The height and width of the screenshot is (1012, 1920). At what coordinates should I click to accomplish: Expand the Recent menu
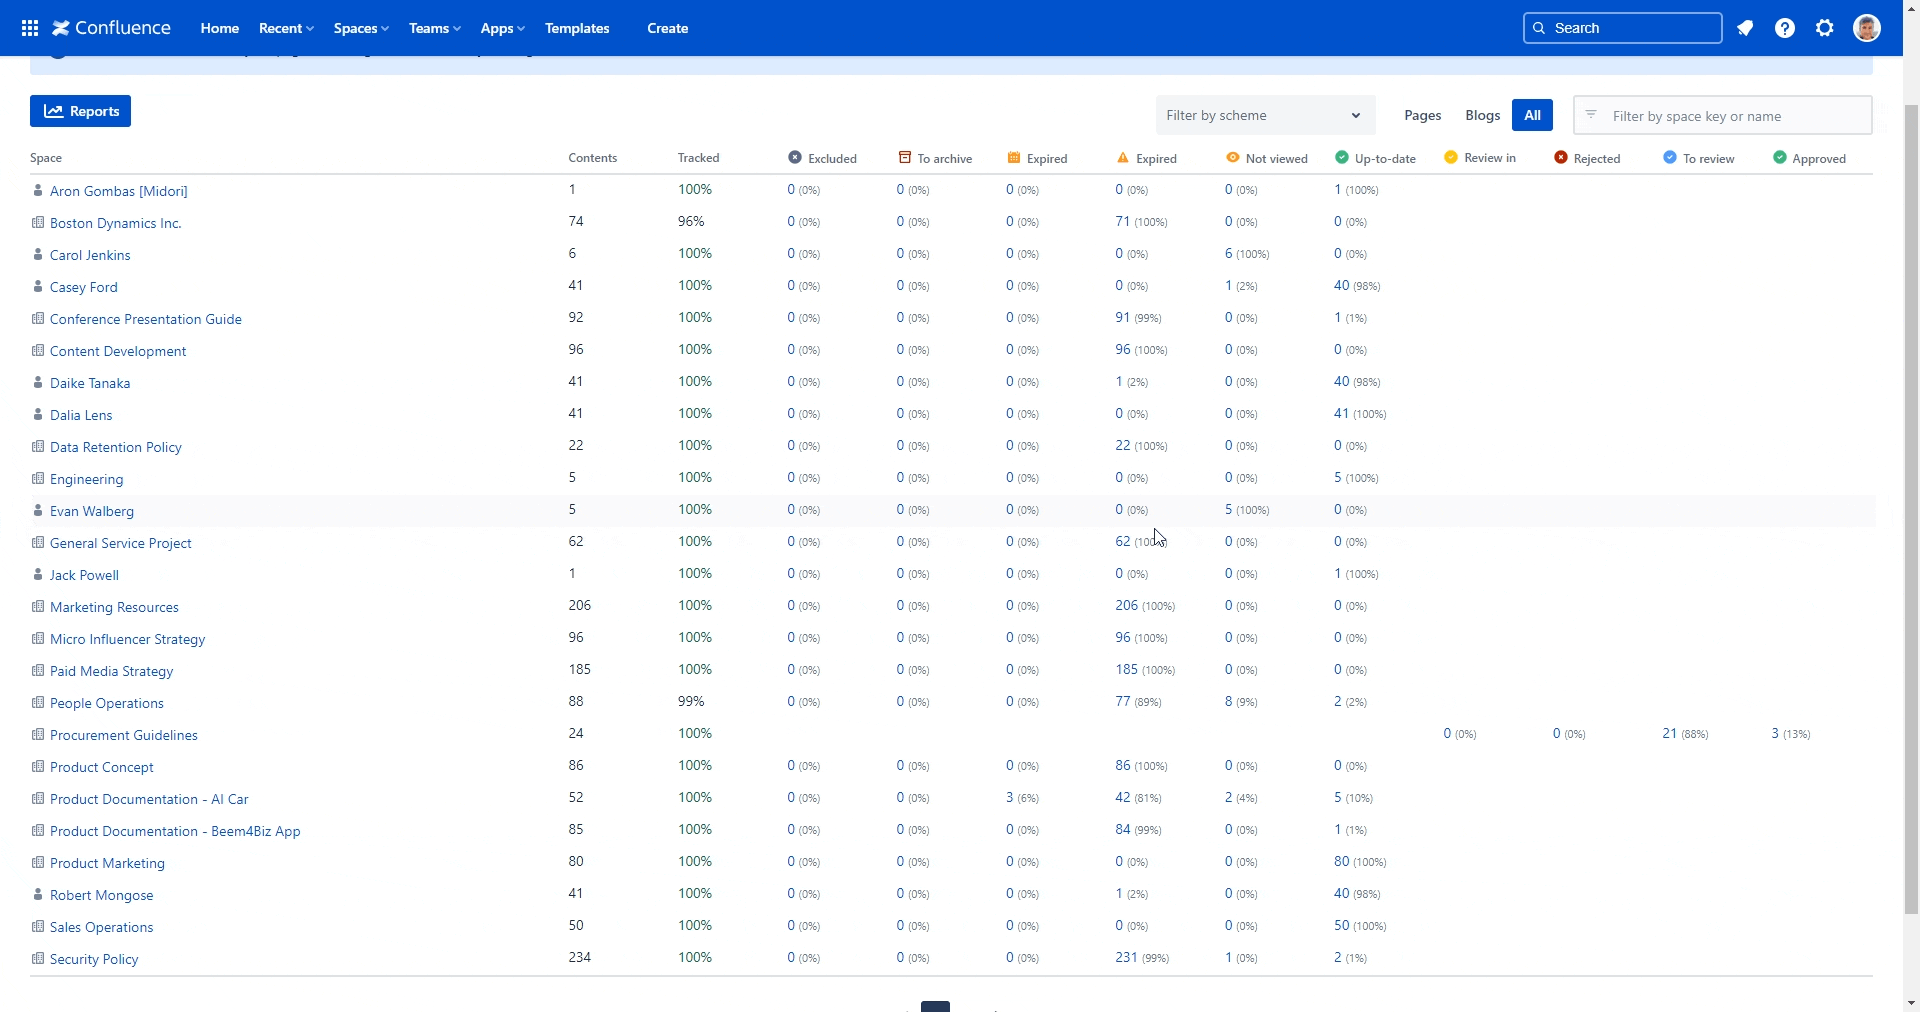(286, 28)
